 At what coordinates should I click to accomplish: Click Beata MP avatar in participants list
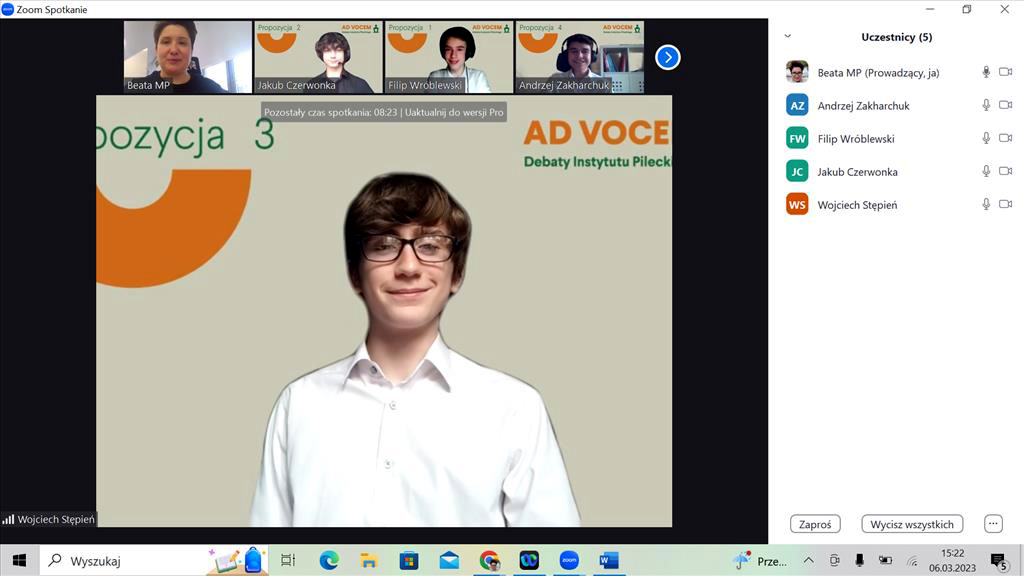[797, 72]
